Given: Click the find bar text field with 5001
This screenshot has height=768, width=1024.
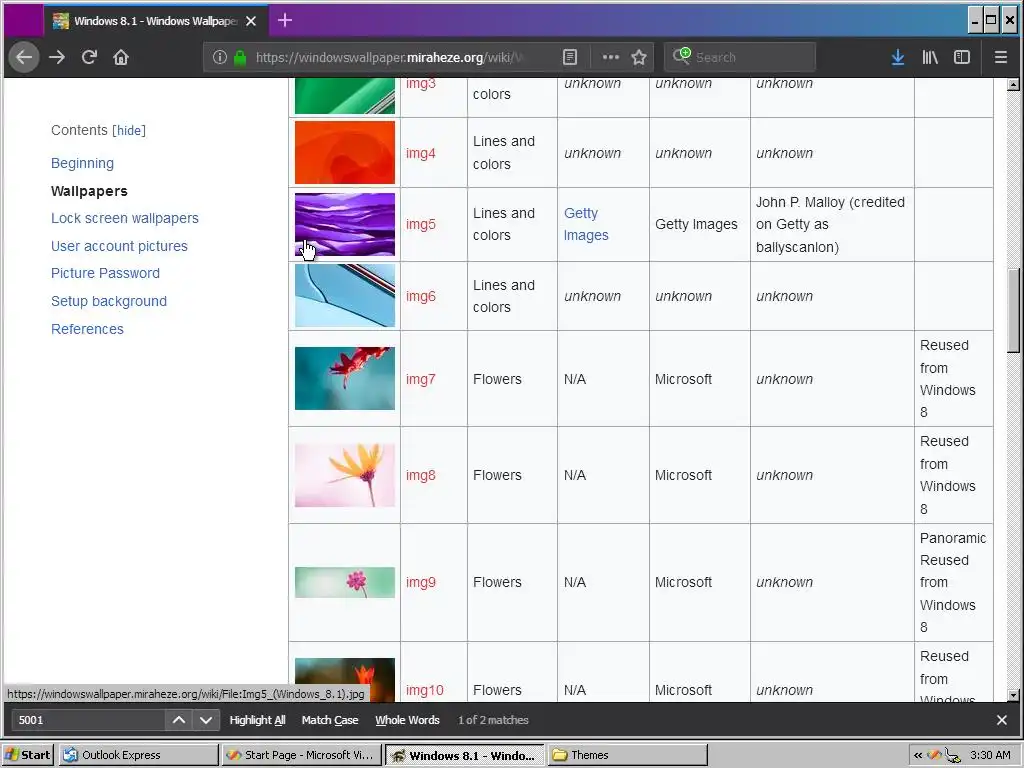Looking at the screenshot, I should (x=88, y=720).
